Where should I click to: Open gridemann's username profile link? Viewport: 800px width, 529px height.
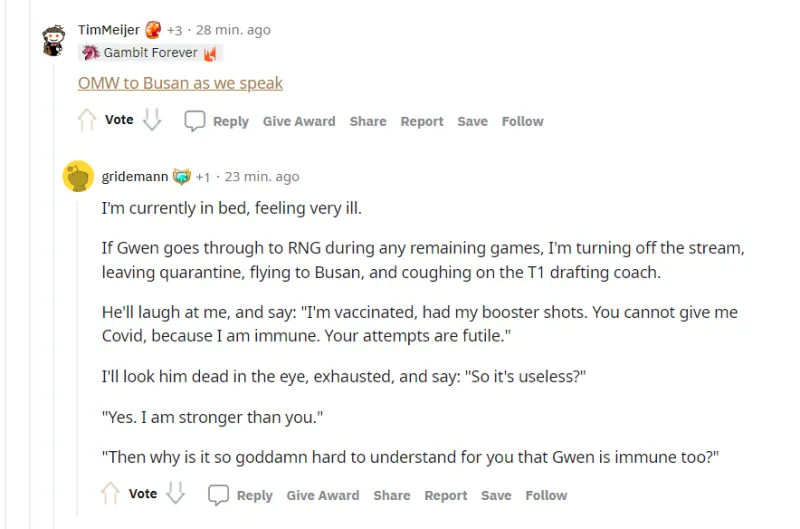pyautogui.click(x=134, y=177)
